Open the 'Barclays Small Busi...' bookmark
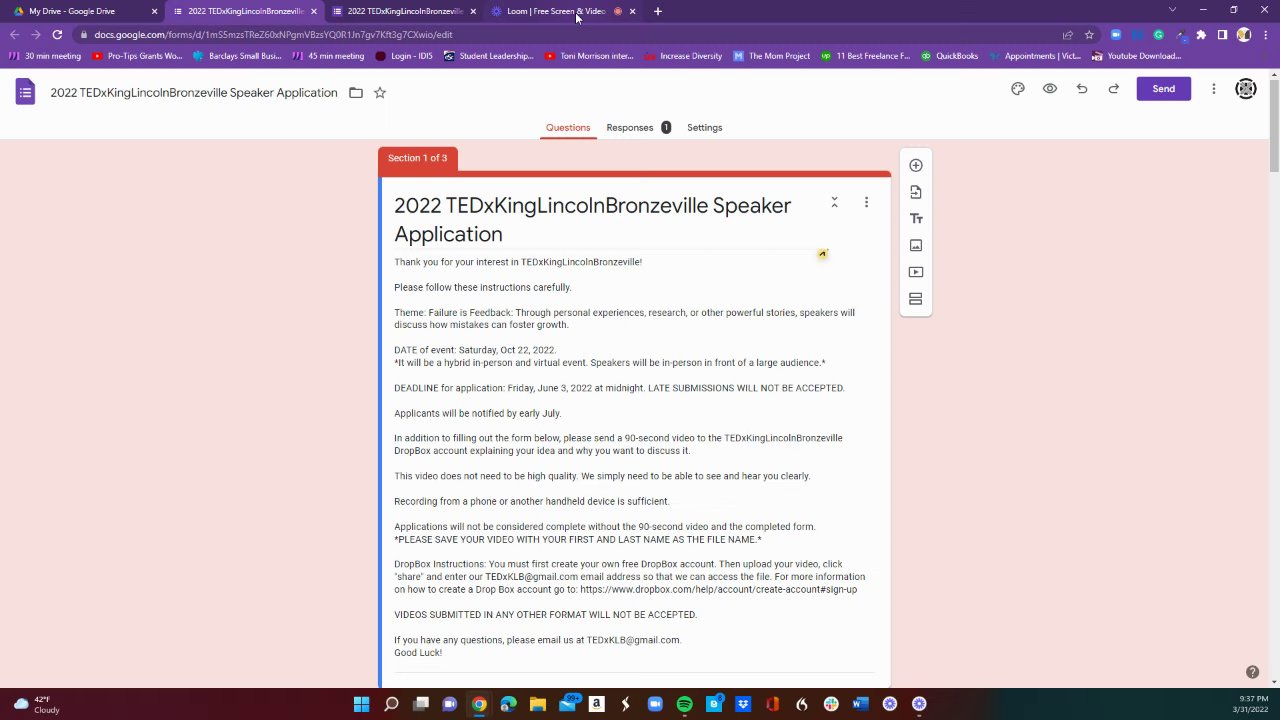This screenshot has height=720, width=1280. [237, 56]
